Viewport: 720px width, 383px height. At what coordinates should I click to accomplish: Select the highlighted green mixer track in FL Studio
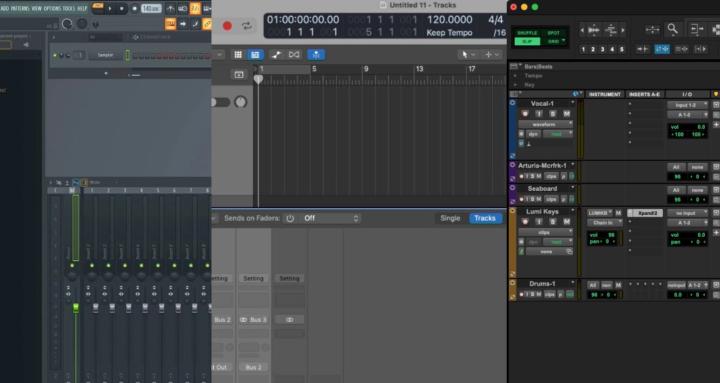[75, 227]
